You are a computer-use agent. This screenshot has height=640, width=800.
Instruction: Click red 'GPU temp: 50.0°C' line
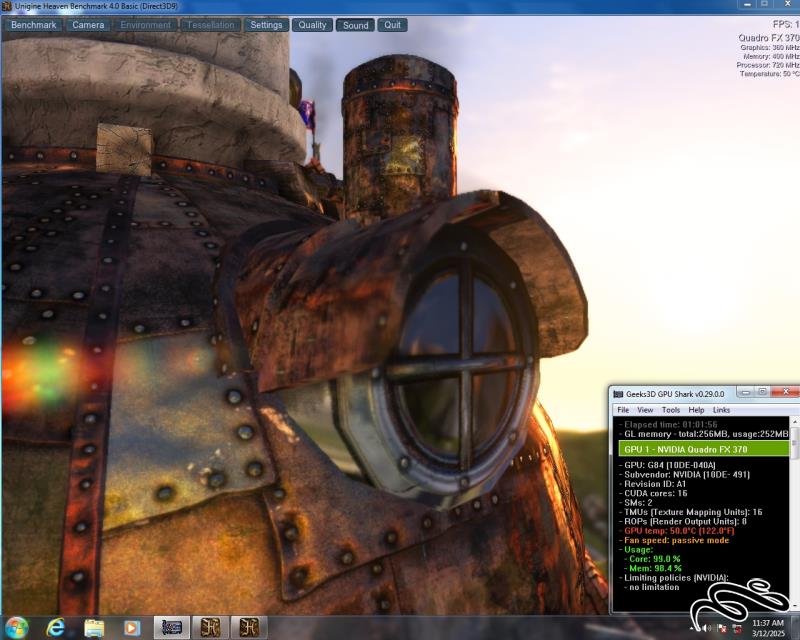677,531
